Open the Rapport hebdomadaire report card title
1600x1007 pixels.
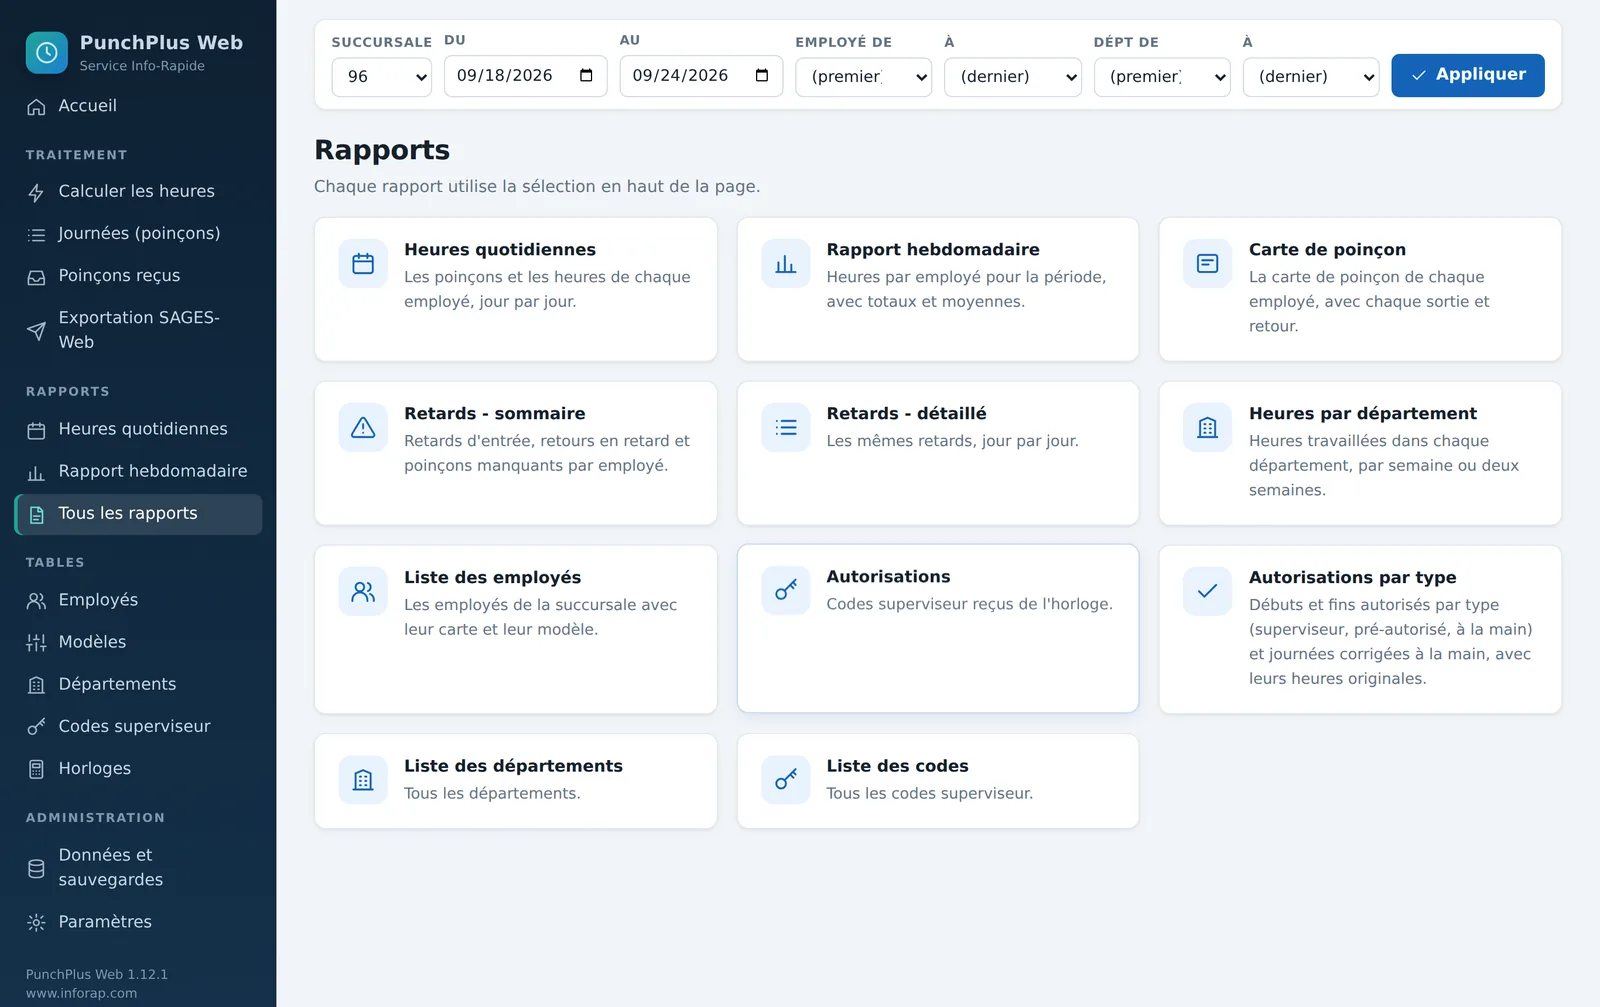pos(932,250)
